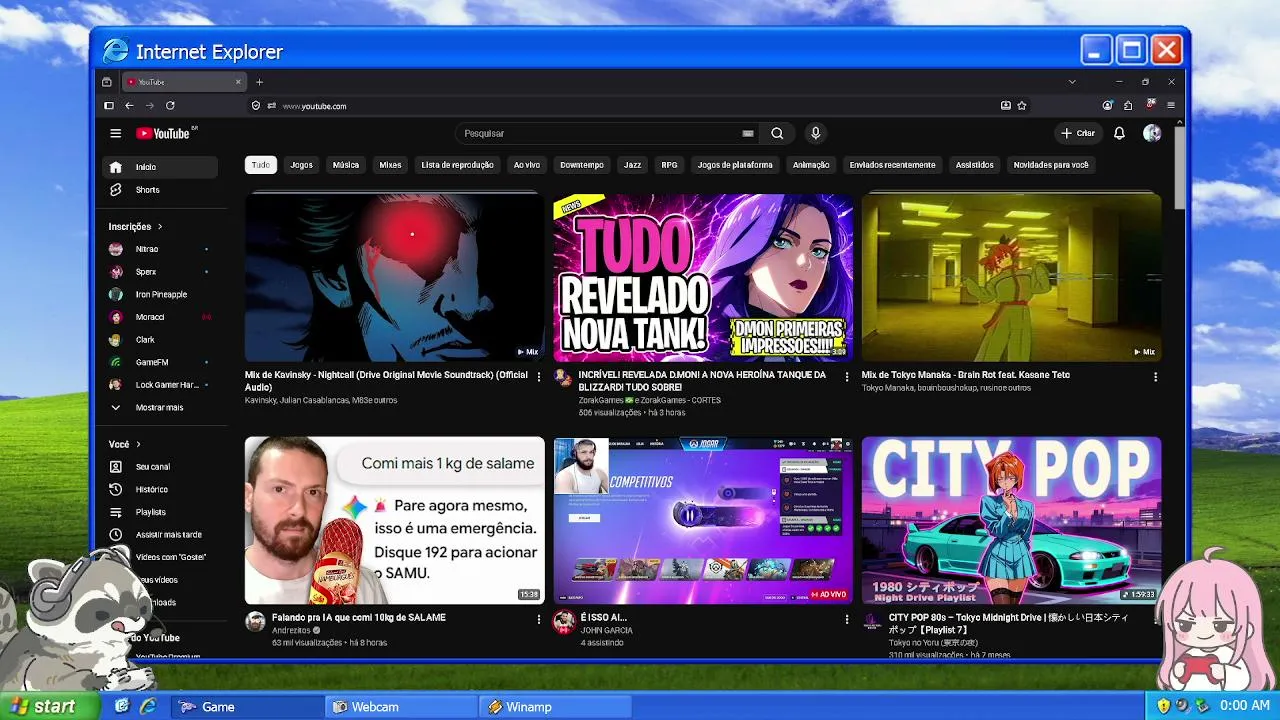Bookmark this page with the star icon

tap(1022, 105)
